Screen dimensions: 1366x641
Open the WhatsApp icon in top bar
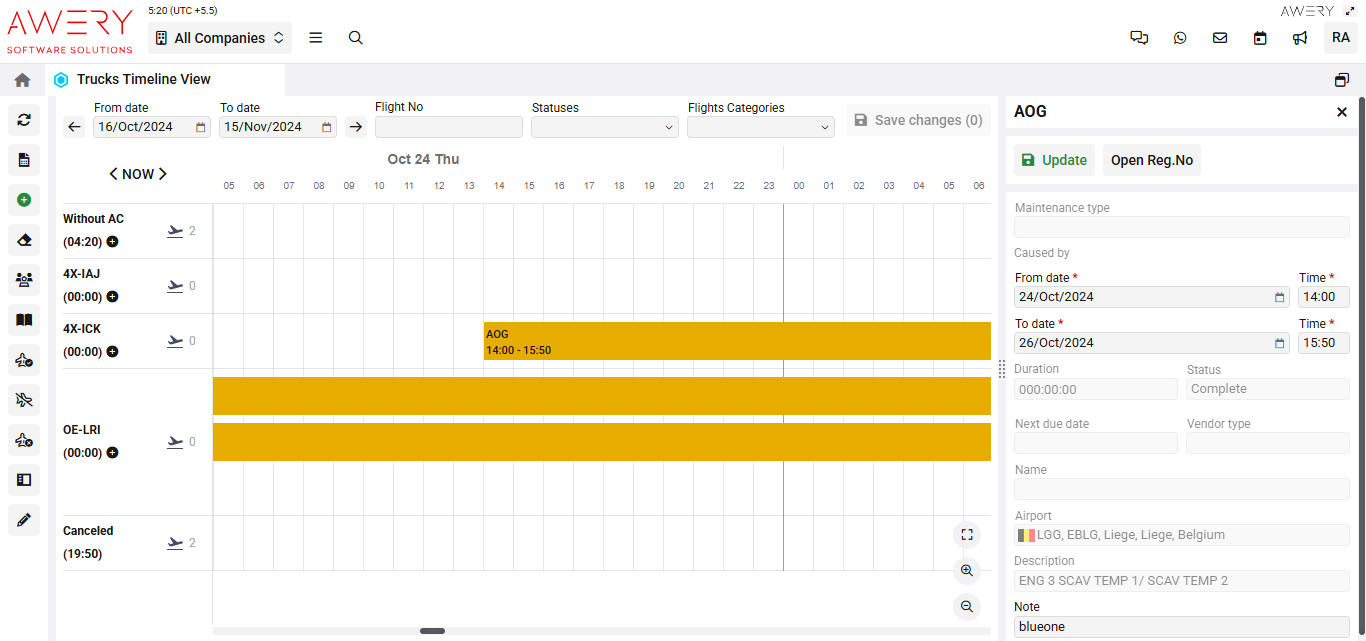coord(1180,38)
